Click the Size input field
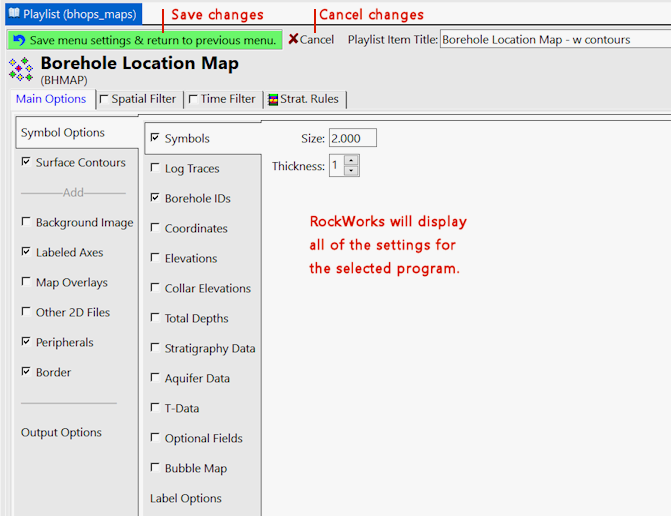Image resolution: width=671 pixels, height=516 pixels. point(351,138)
